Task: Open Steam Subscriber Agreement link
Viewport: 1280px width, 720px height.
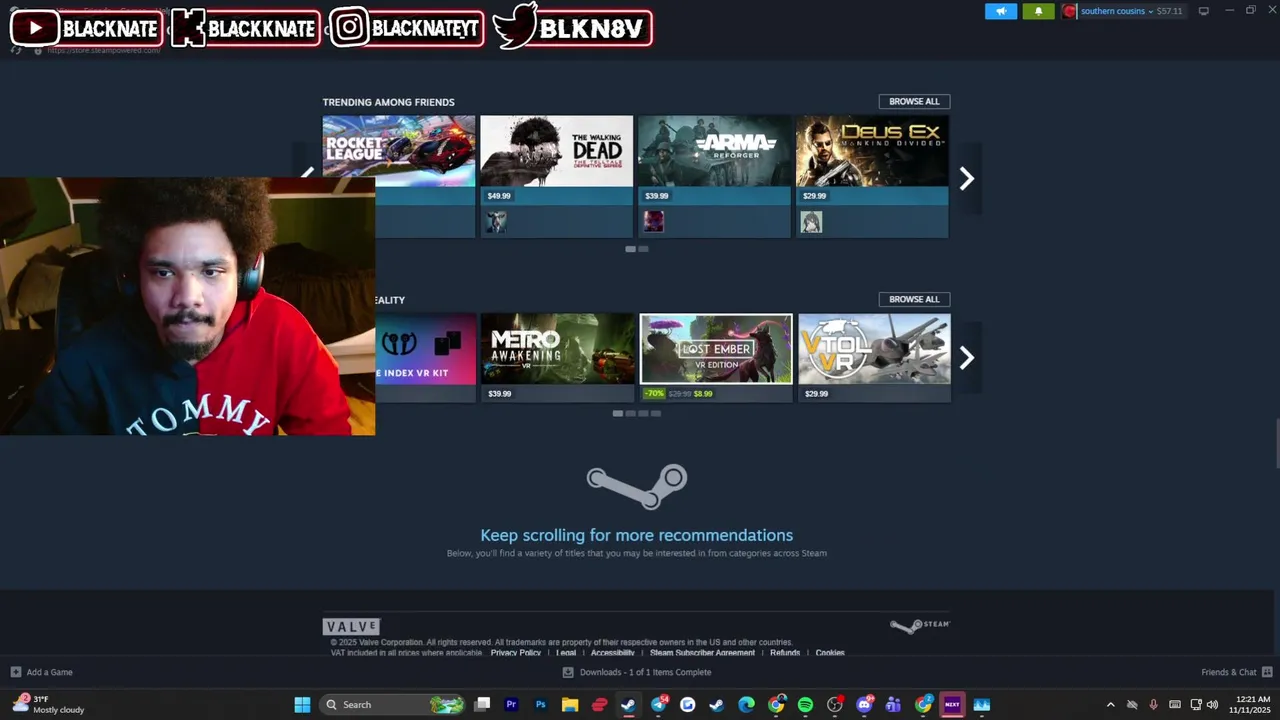Action: pyautogui.click(x=702, y=653)
